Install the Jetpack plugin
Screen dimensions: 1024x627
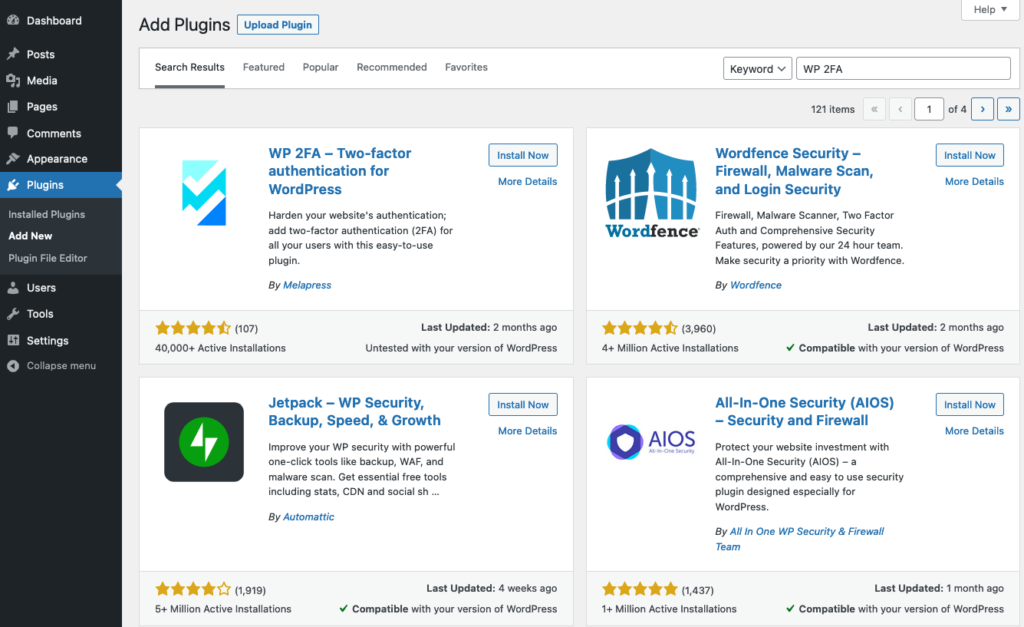click(522, 405)
